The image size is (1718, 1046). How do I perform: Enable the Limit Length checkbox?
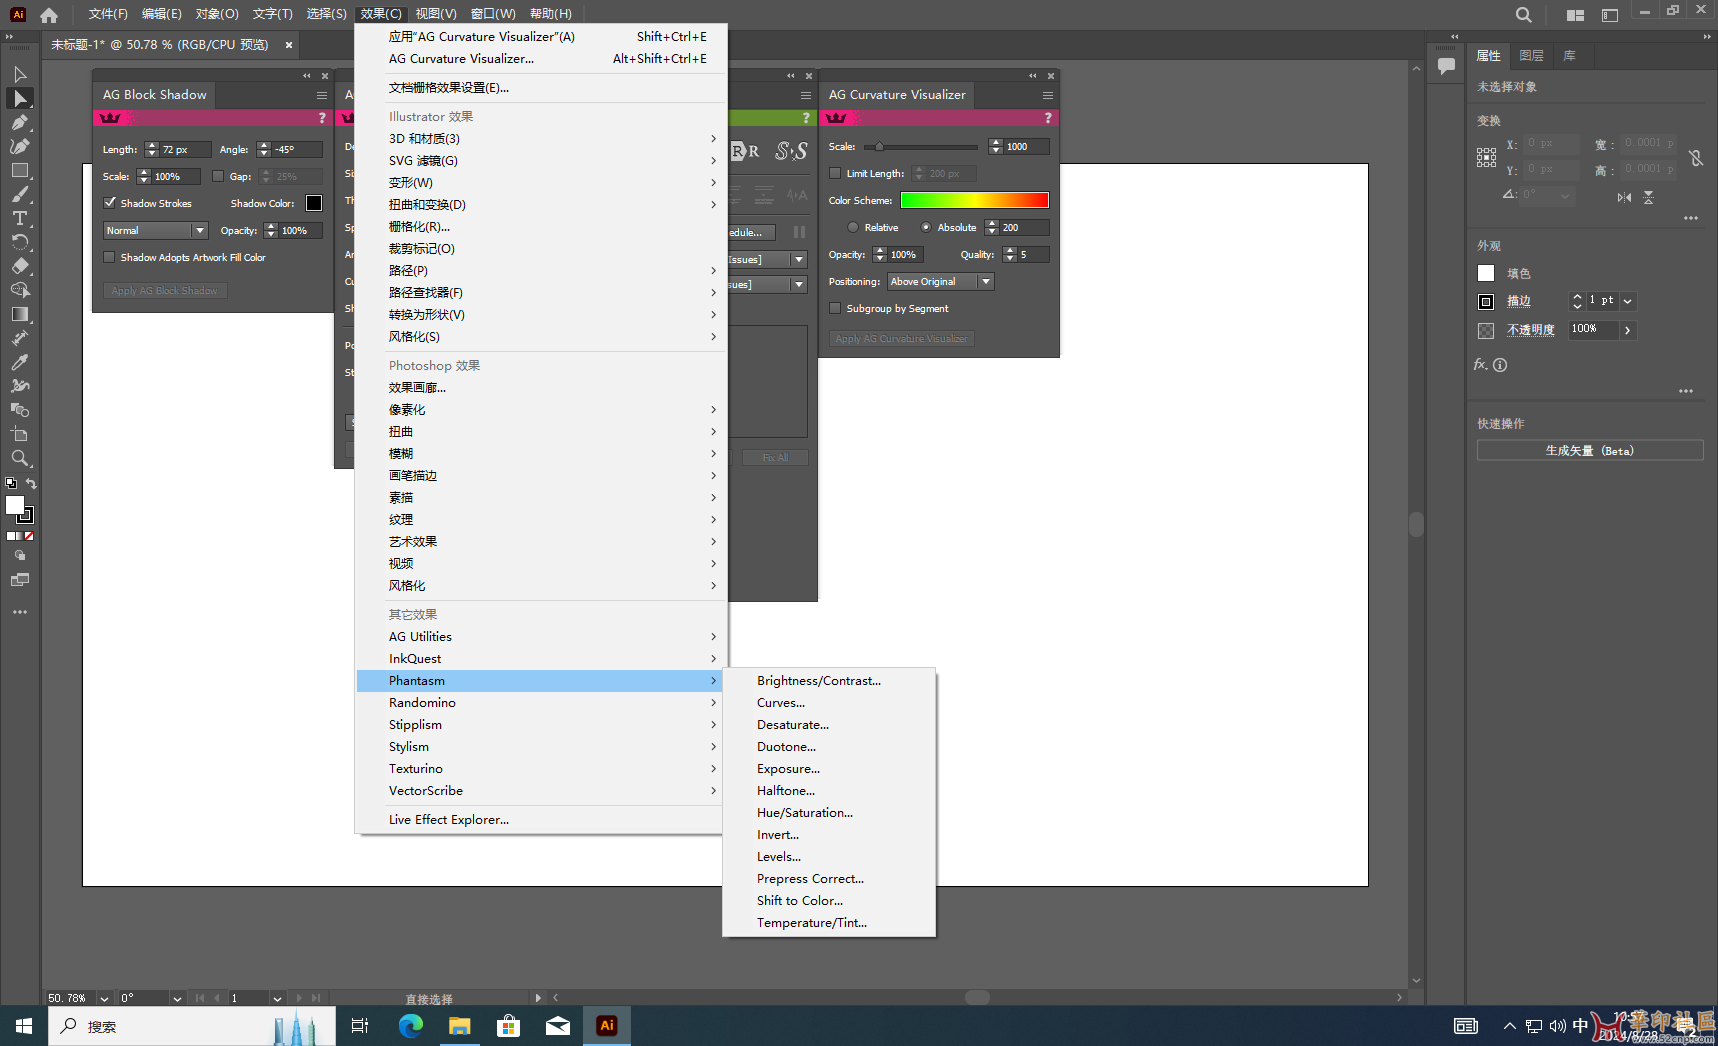click(835, 173)
